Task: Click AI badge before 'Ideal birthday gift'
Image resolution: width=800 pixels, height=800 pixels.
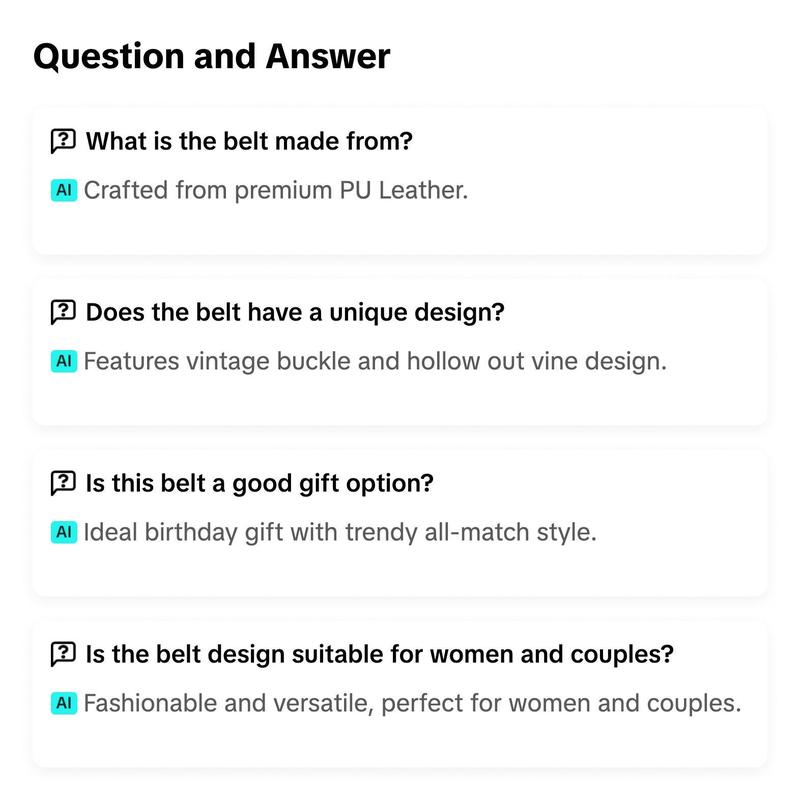Action: pos(64,532)
